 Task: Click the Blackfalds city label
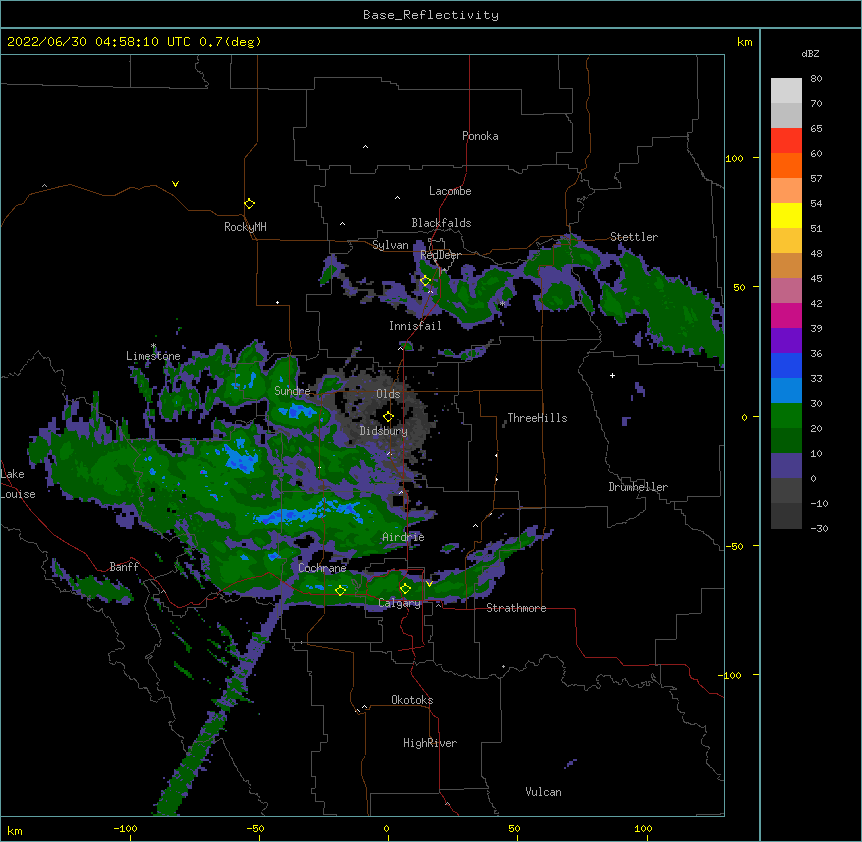tap(441, 223)
